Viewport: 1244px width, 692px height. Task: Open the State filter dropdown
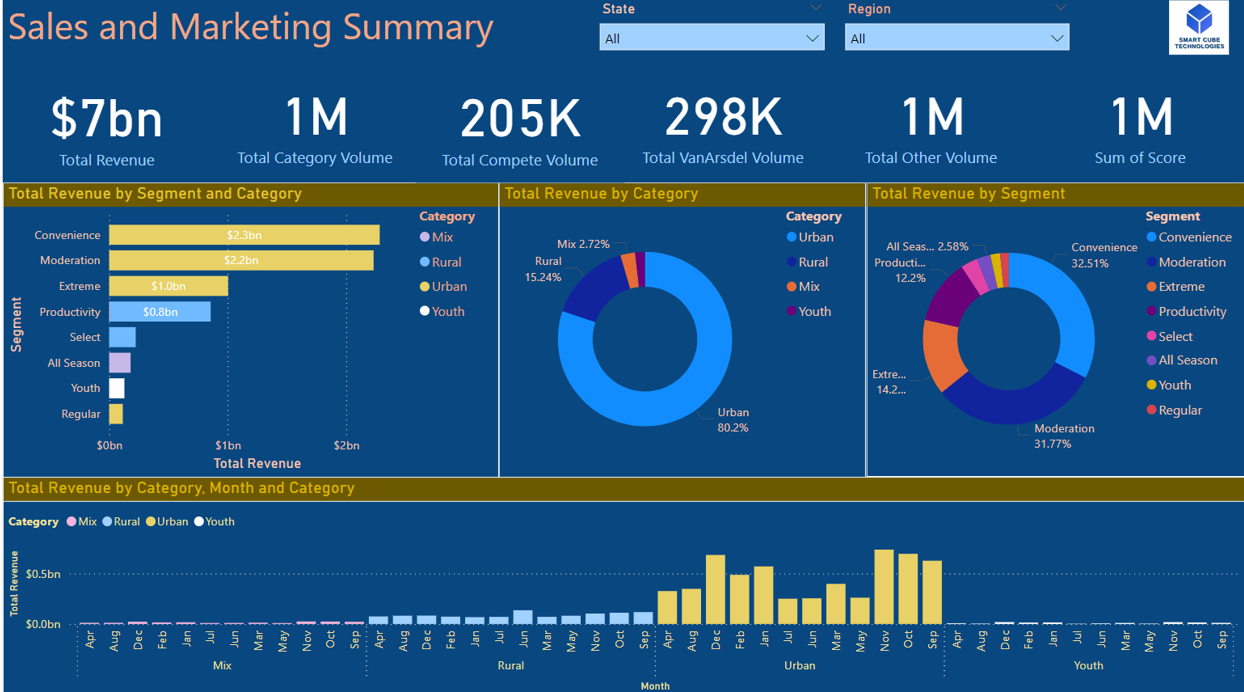711,38
